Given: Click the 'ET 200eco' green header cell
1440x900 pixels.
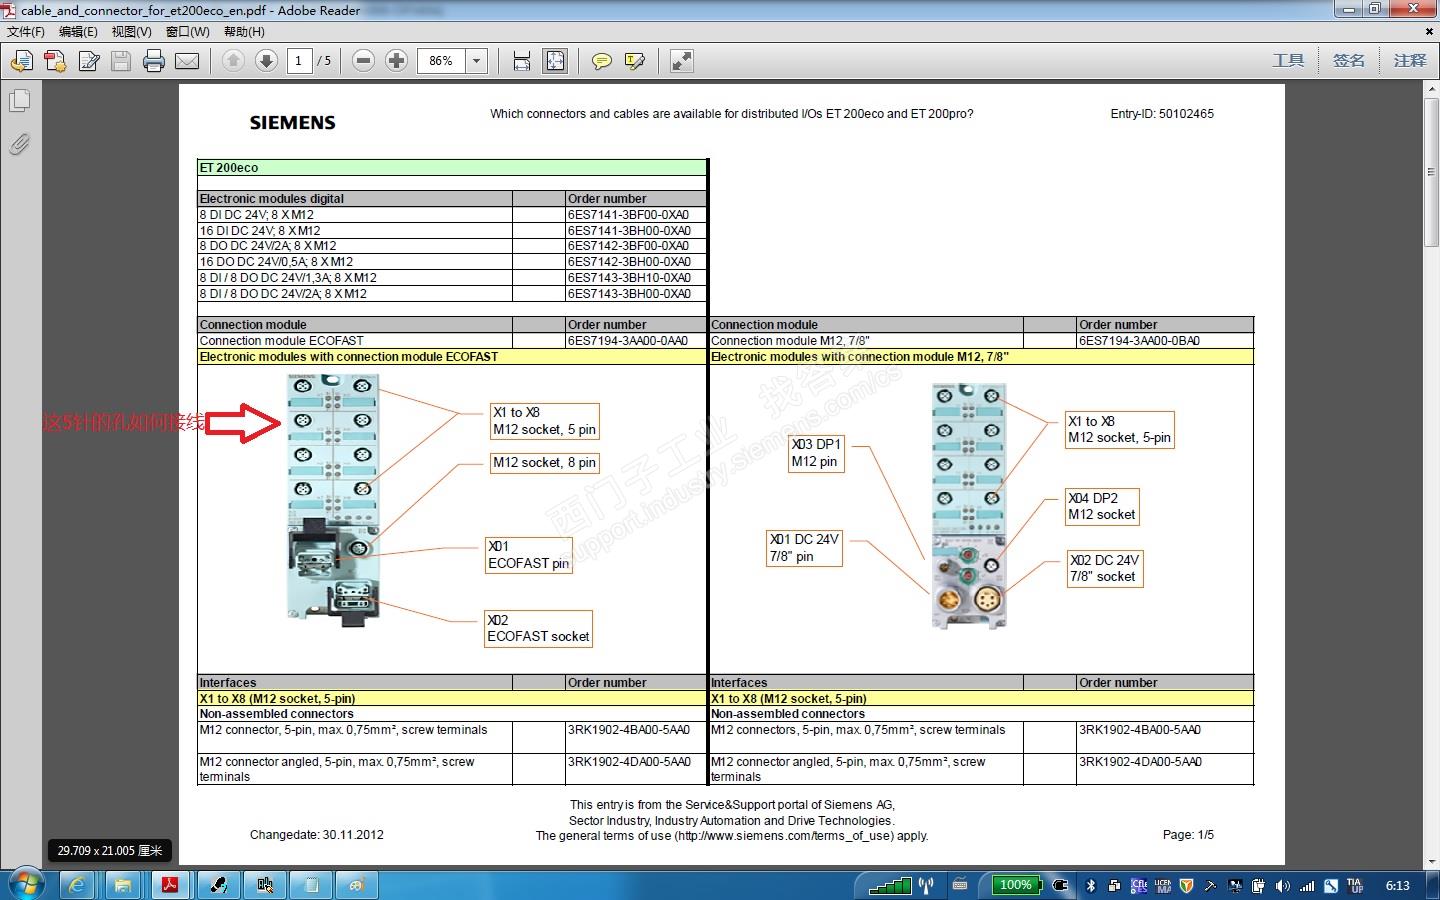Looking at the screenshot, I should pos(452,168).
